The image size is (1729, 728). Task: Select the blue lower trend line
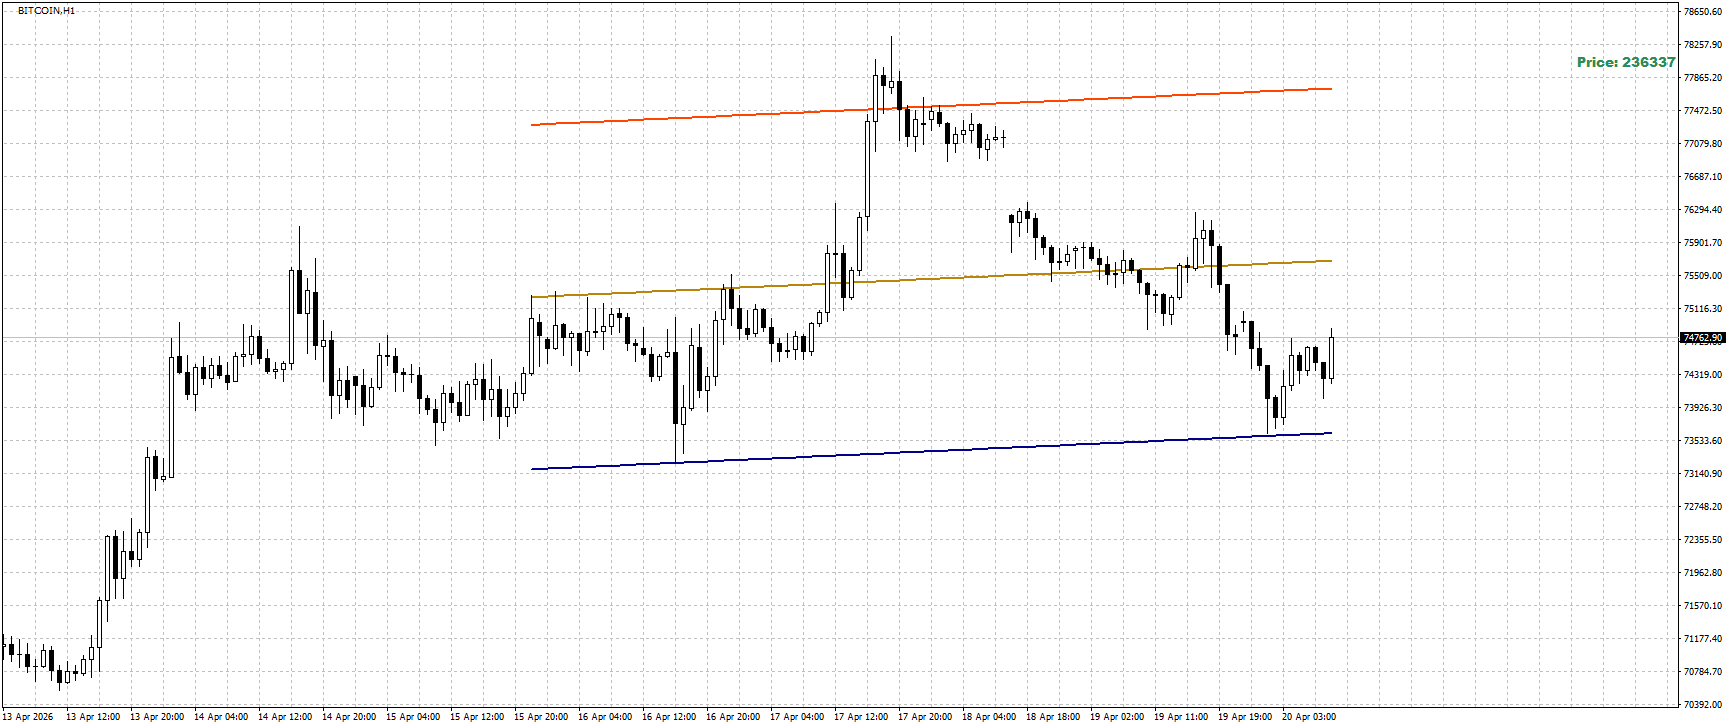tap(931, 451)
